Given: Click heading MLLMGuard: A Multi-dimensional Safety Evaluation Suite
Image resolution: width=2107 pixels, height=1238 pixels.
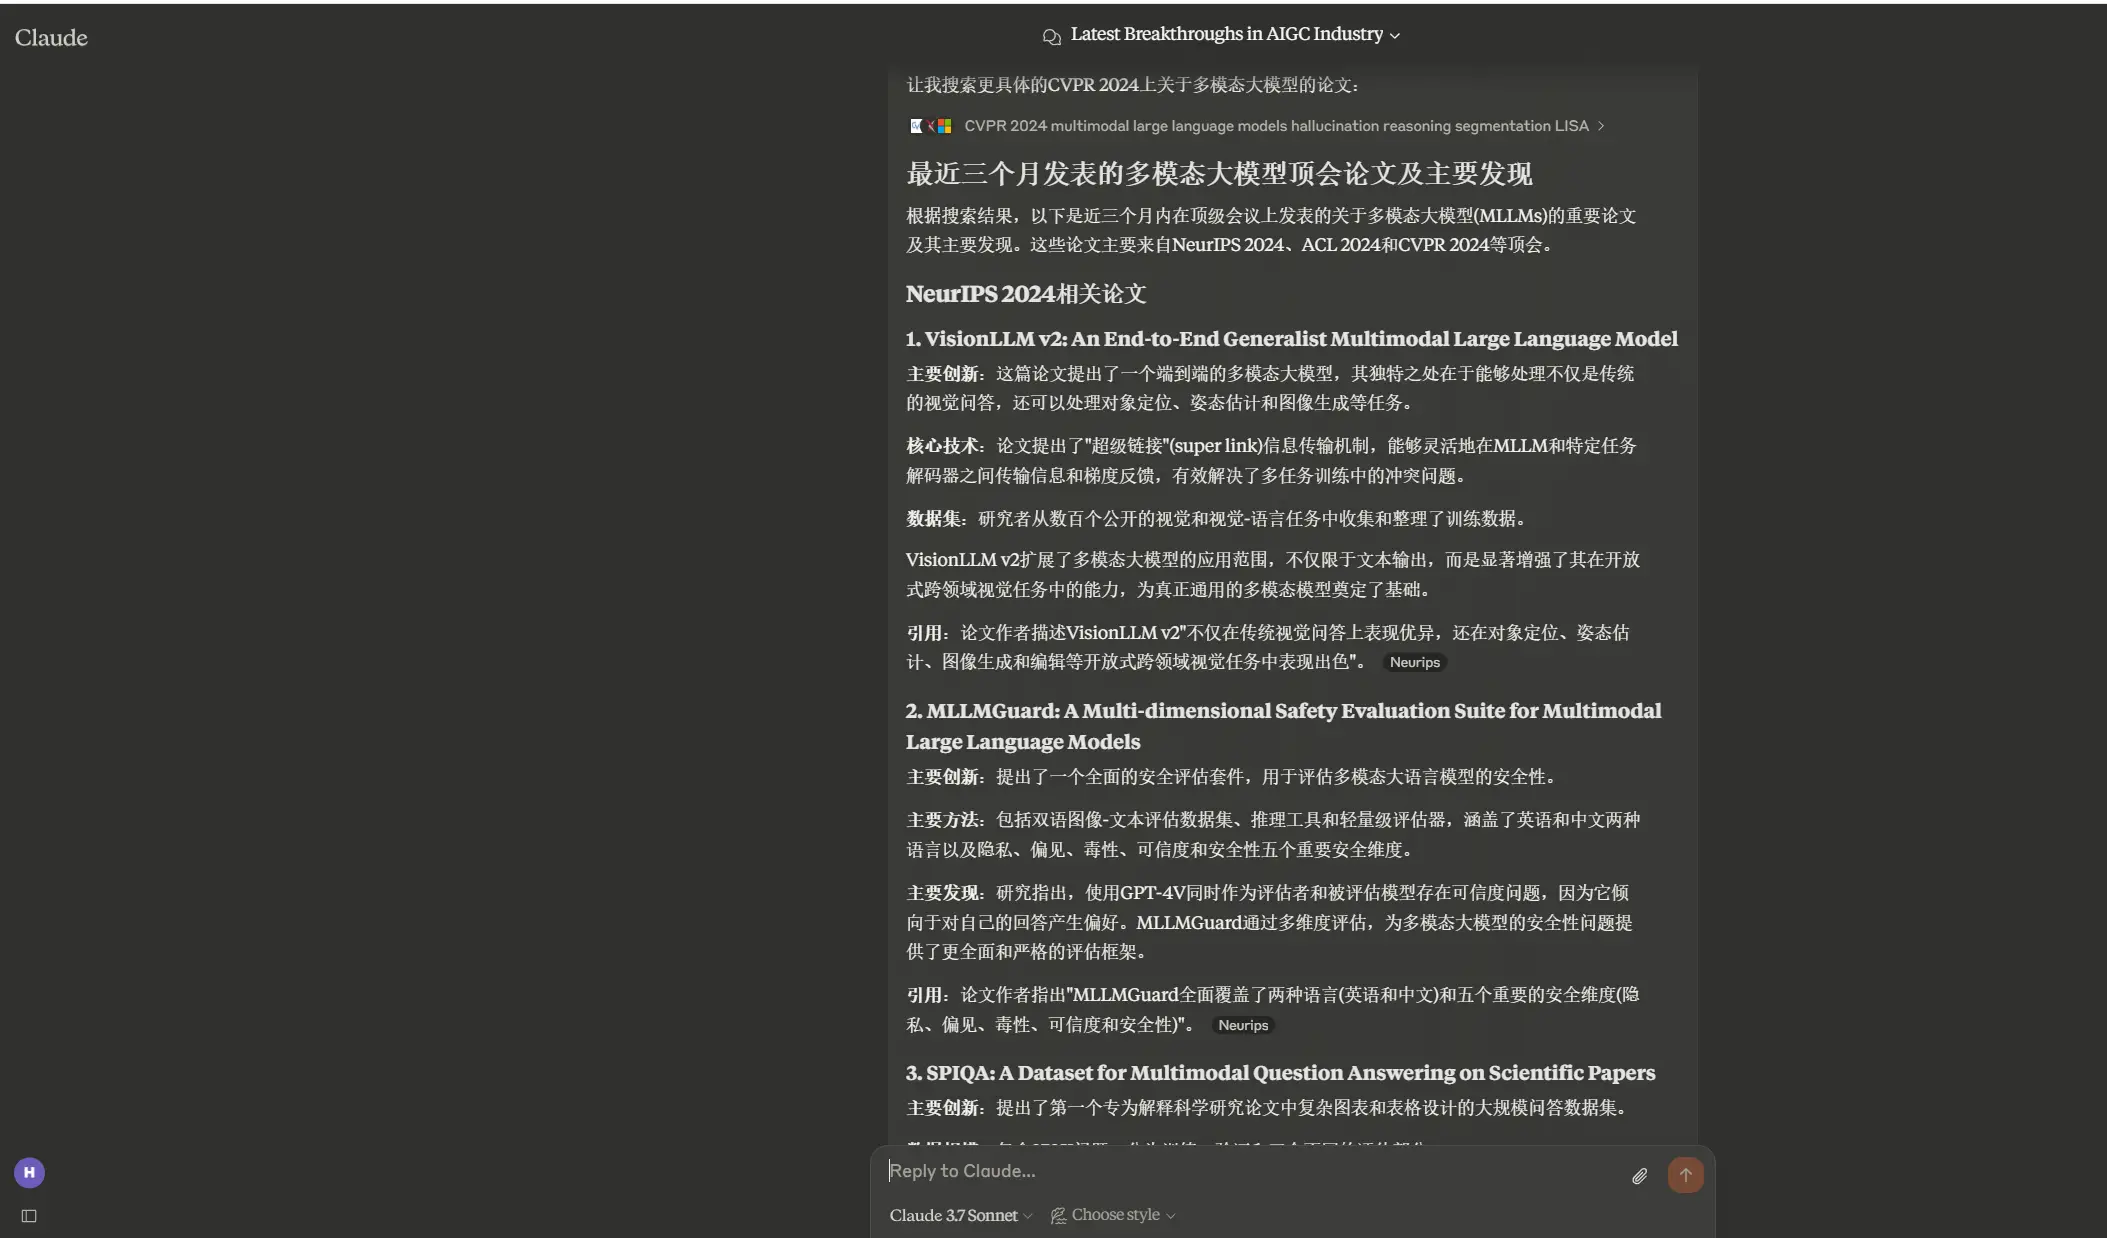Looking at the screenshot, I should coord(1283,726).
